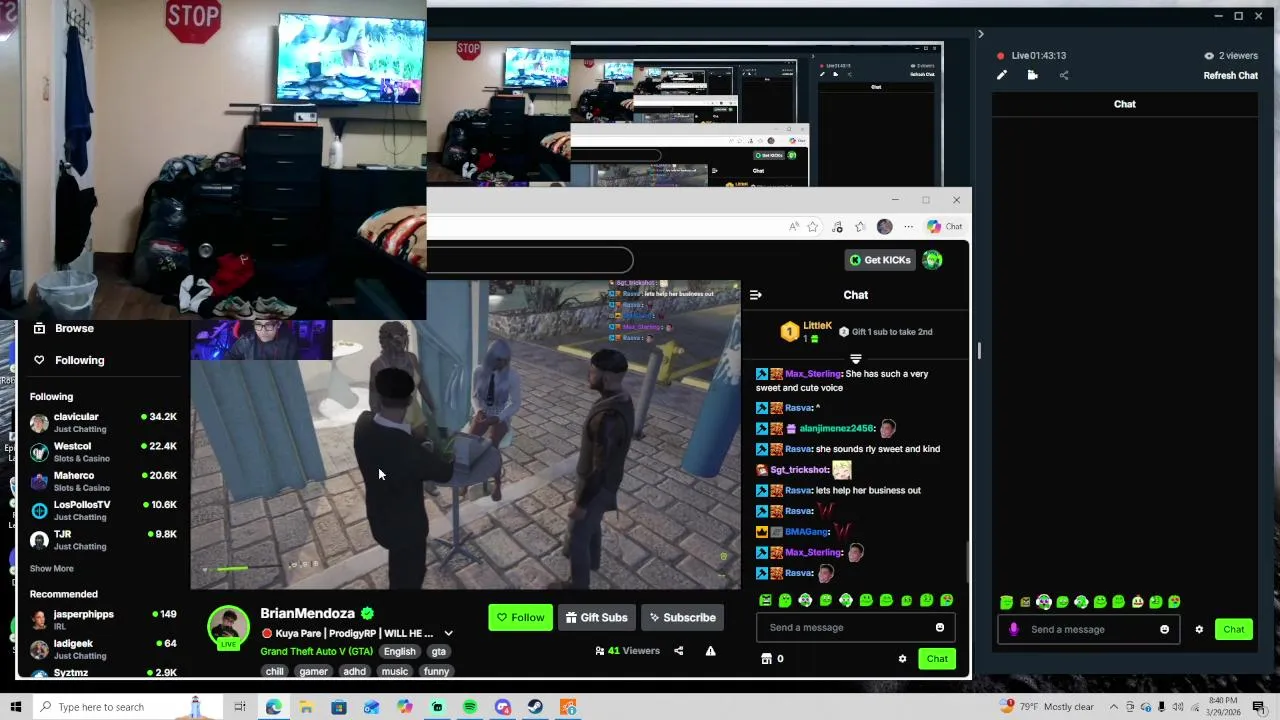Image resolution: width=1280 pixels, height=720 pixels.
Task: Click the English language tag
Action: coord(399,651)
